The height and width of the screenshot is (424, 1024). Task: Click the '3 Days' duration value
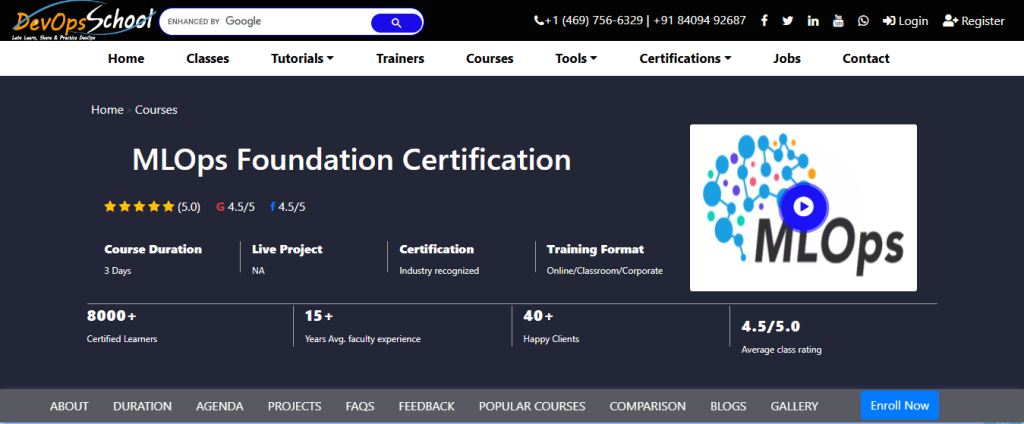click(x=118, y=270)
